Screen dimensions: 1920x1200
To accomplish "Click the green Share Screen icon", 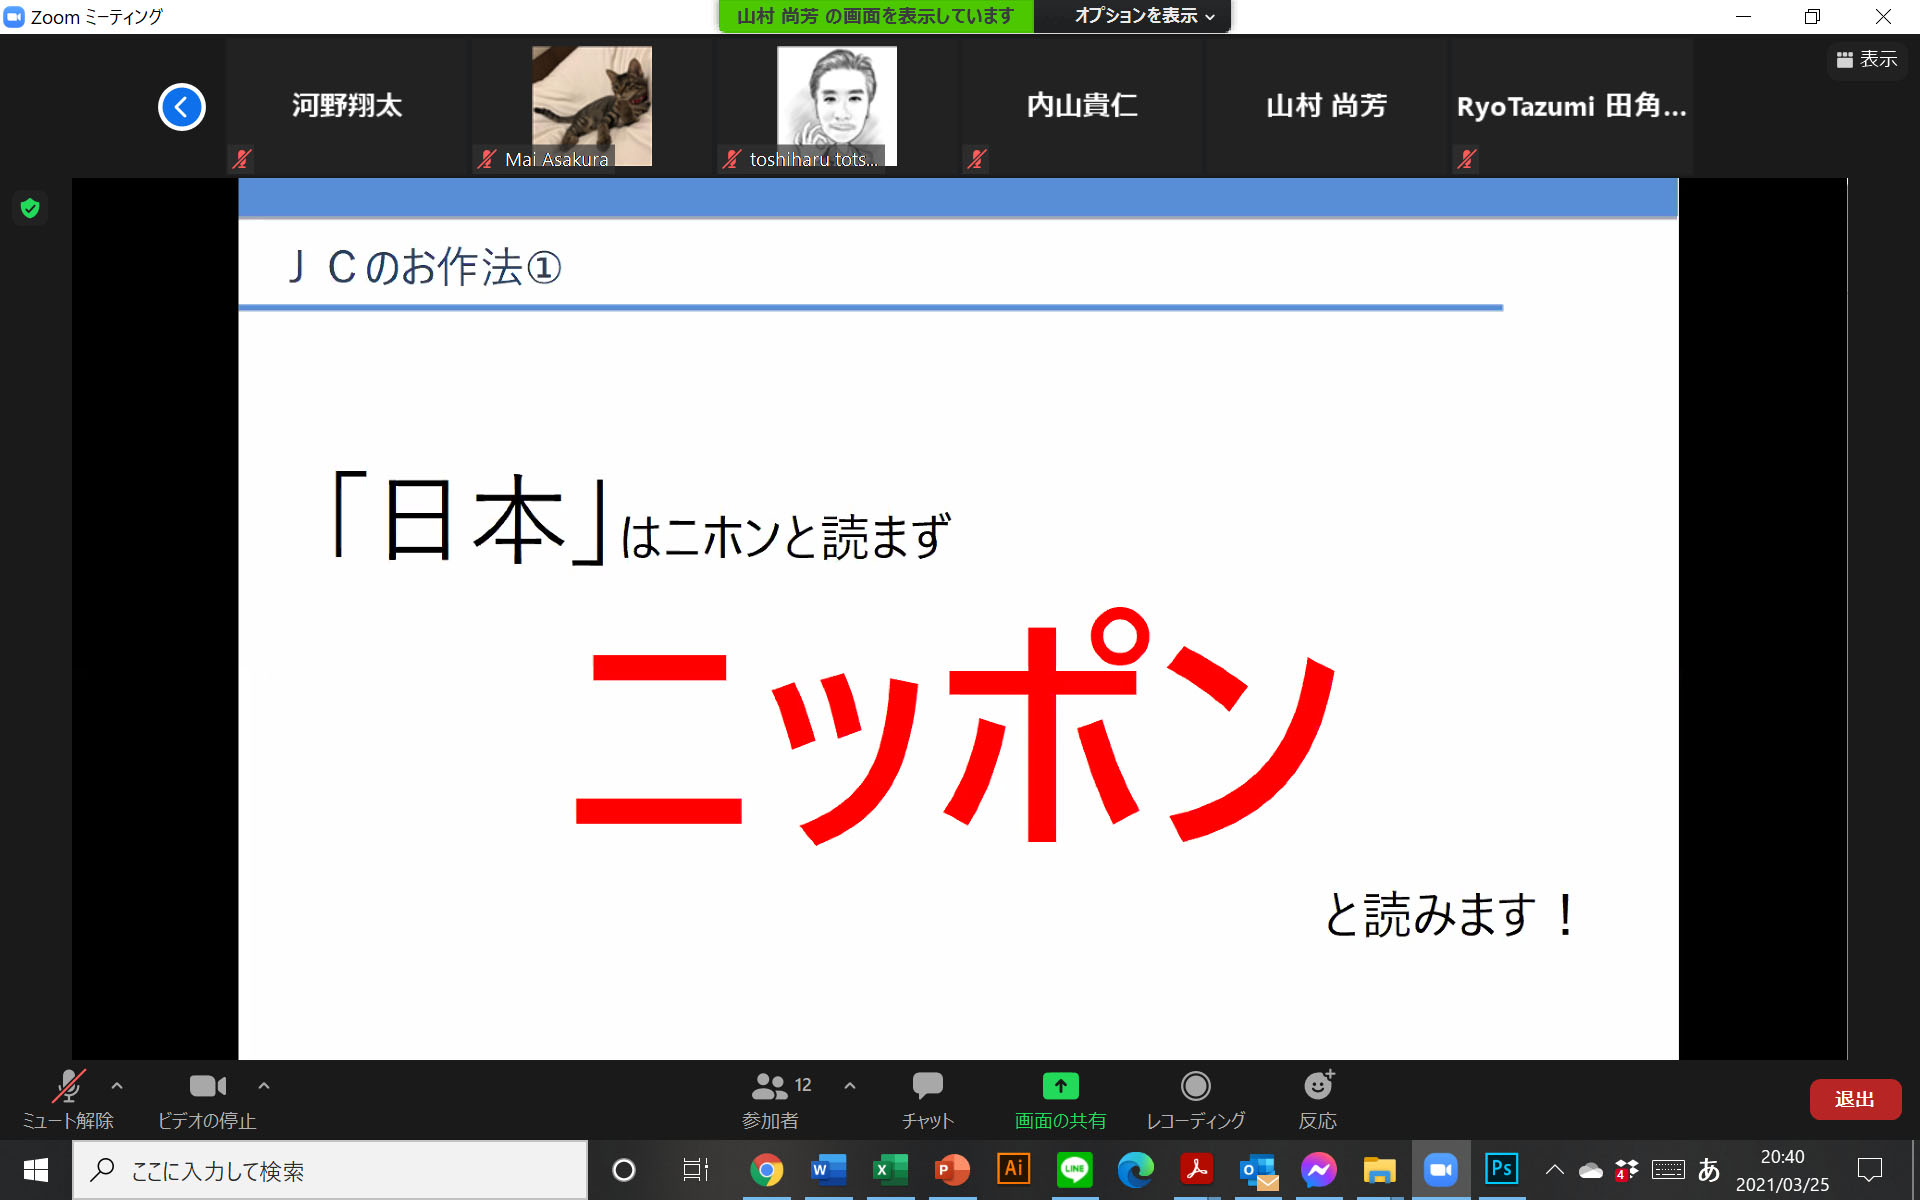I will 1060,1086.
